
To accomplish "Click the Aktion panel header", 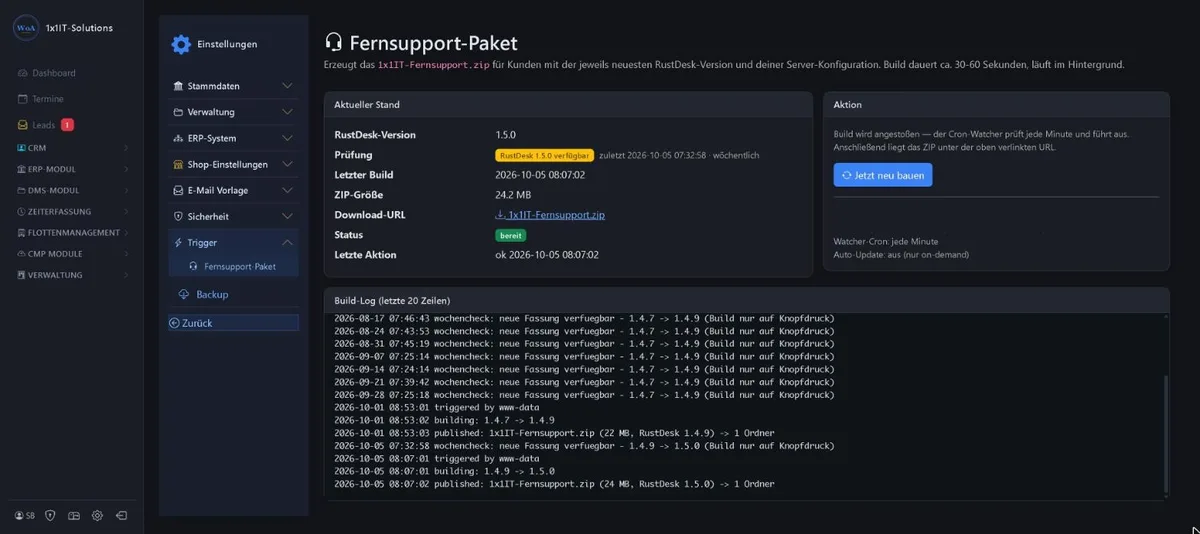I will click(996, 105).
